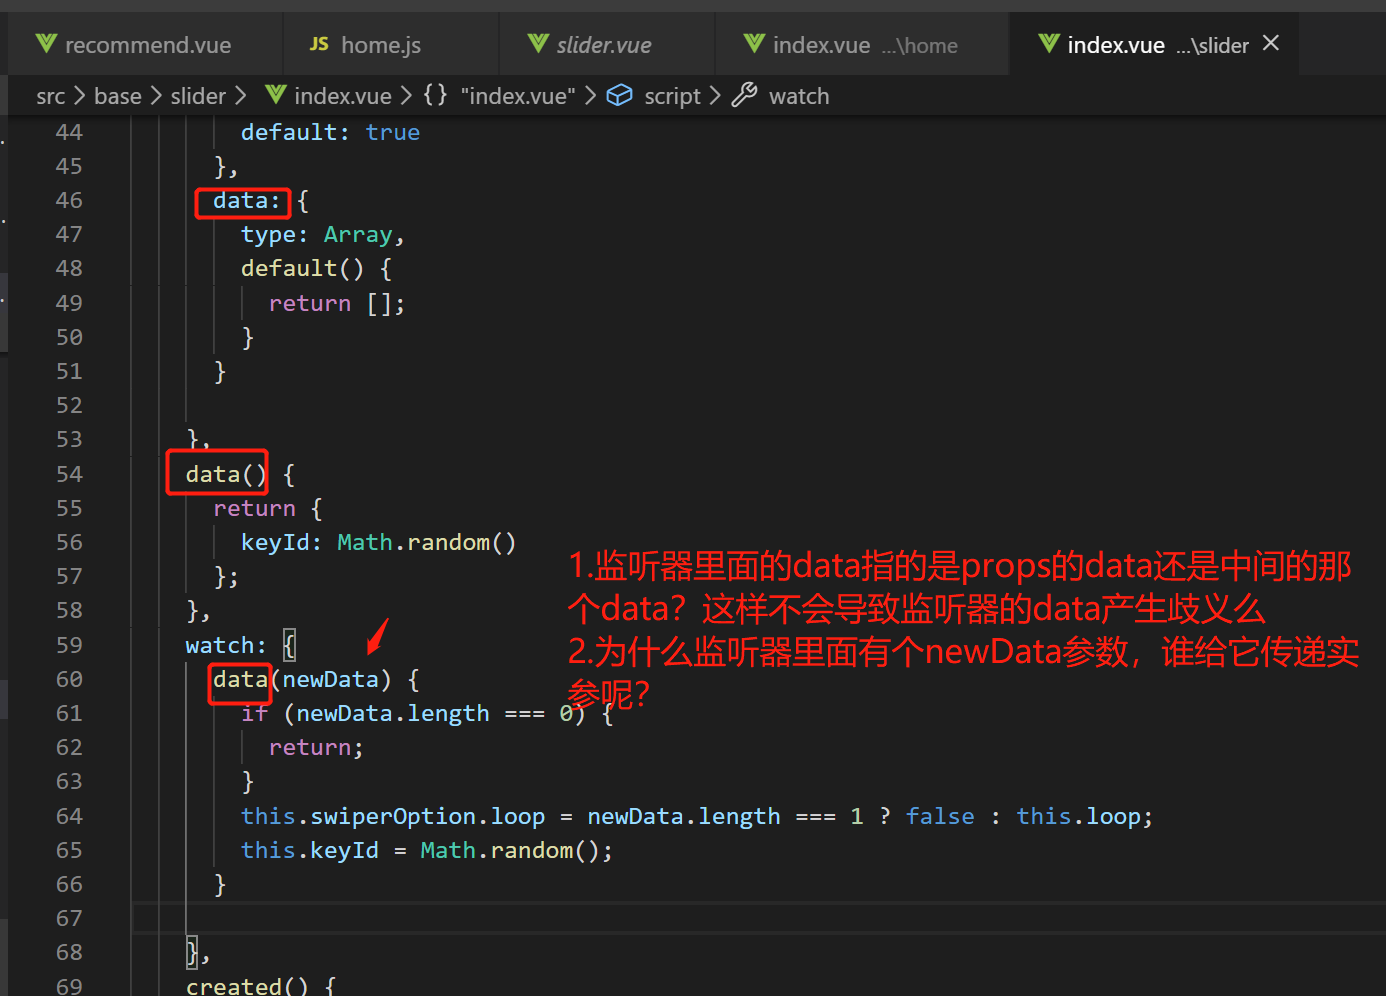The height and width of the screenshot is (996, 1386).
Task: Open the slider breadcrumb folder
Action: click(x=198, y=96)
